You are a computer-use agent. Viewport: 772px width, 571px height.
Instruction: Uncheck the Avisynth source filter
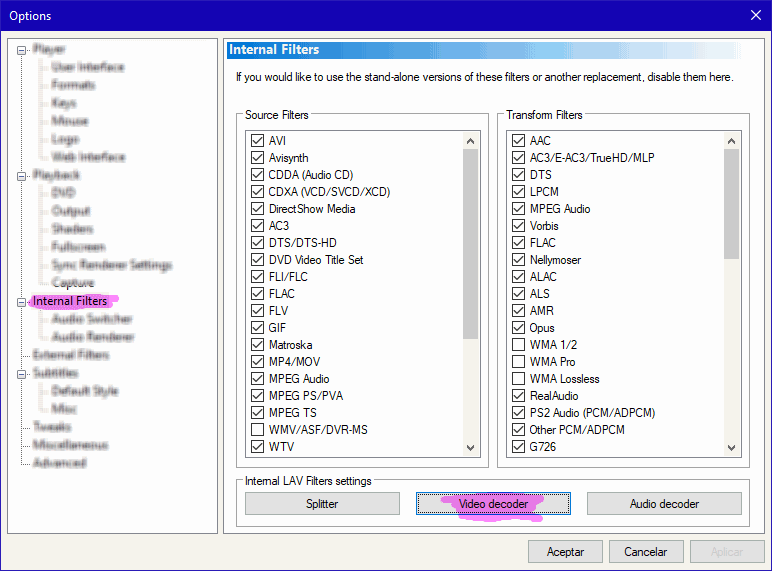click(257, 158)
